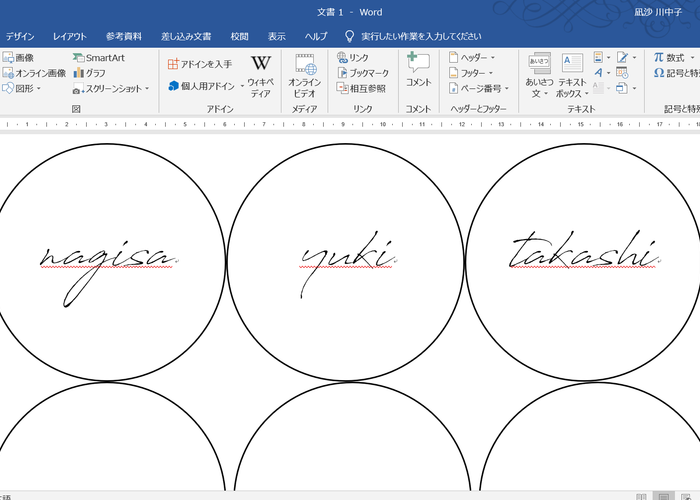This screenshot has width=700, height=500.
Task: Open the あいさつ文 greeting menu
Action: pos(539,76)
